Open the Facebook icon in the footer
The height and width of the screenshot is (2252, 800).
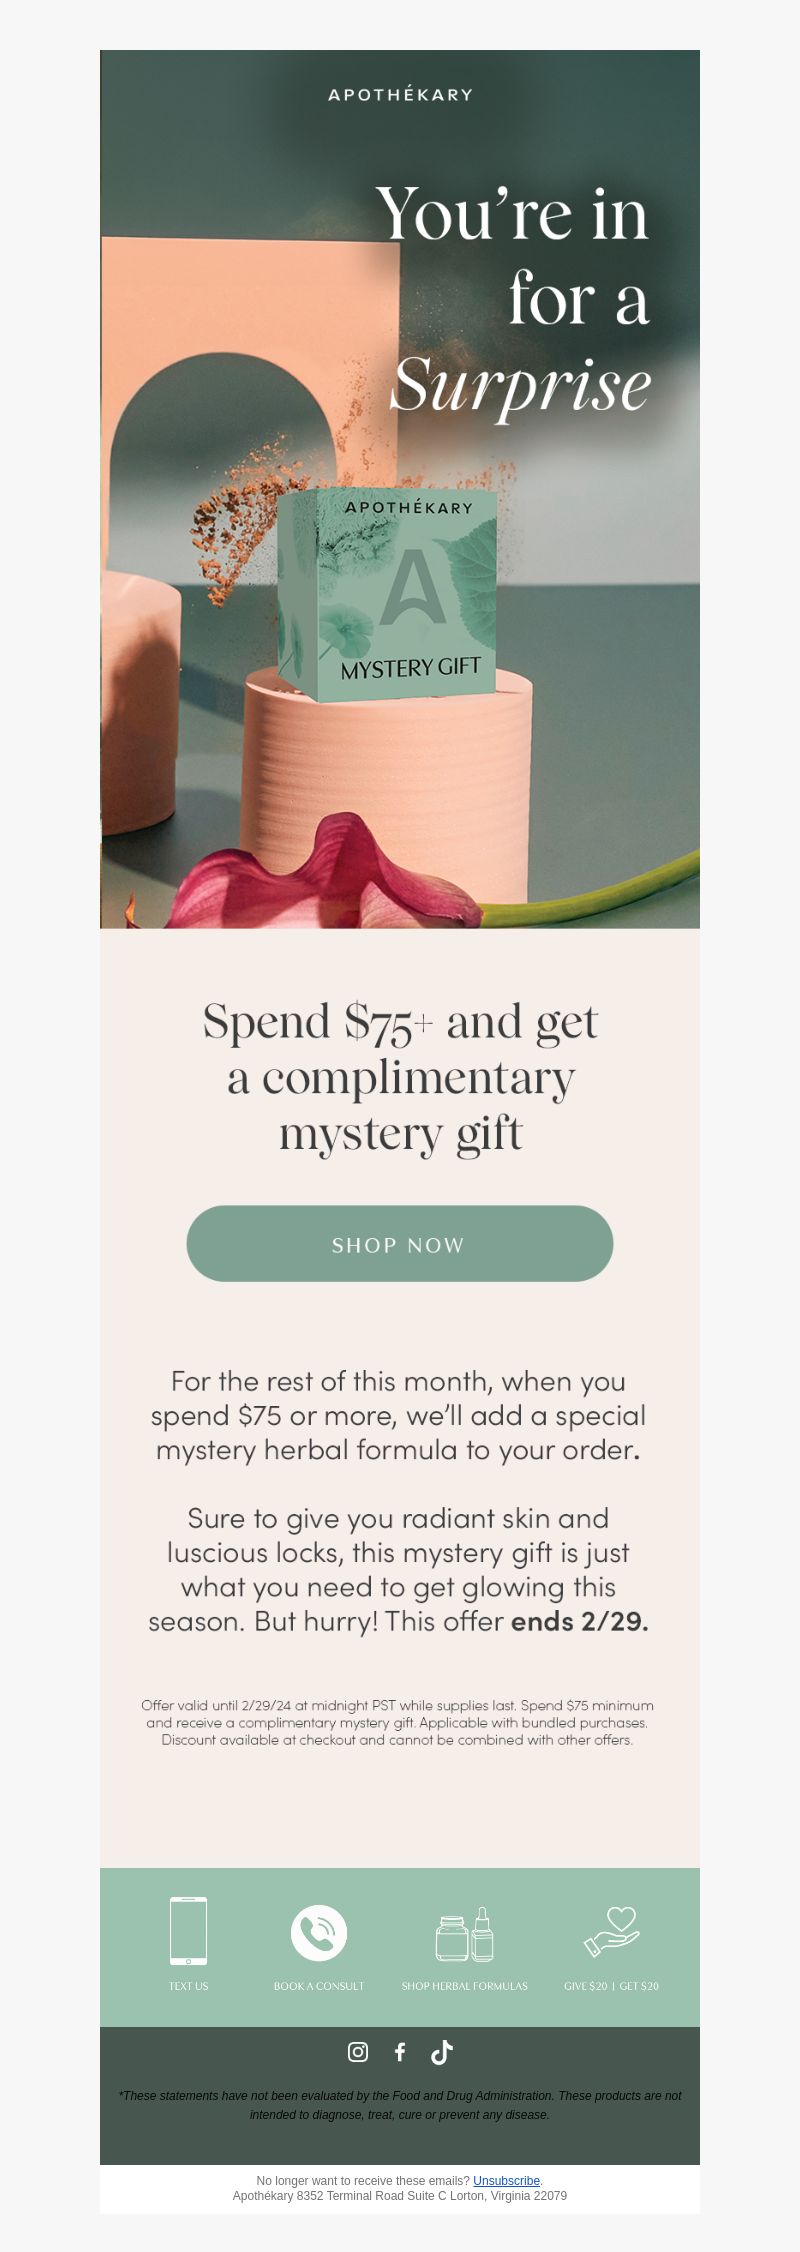pos(400,2052)
